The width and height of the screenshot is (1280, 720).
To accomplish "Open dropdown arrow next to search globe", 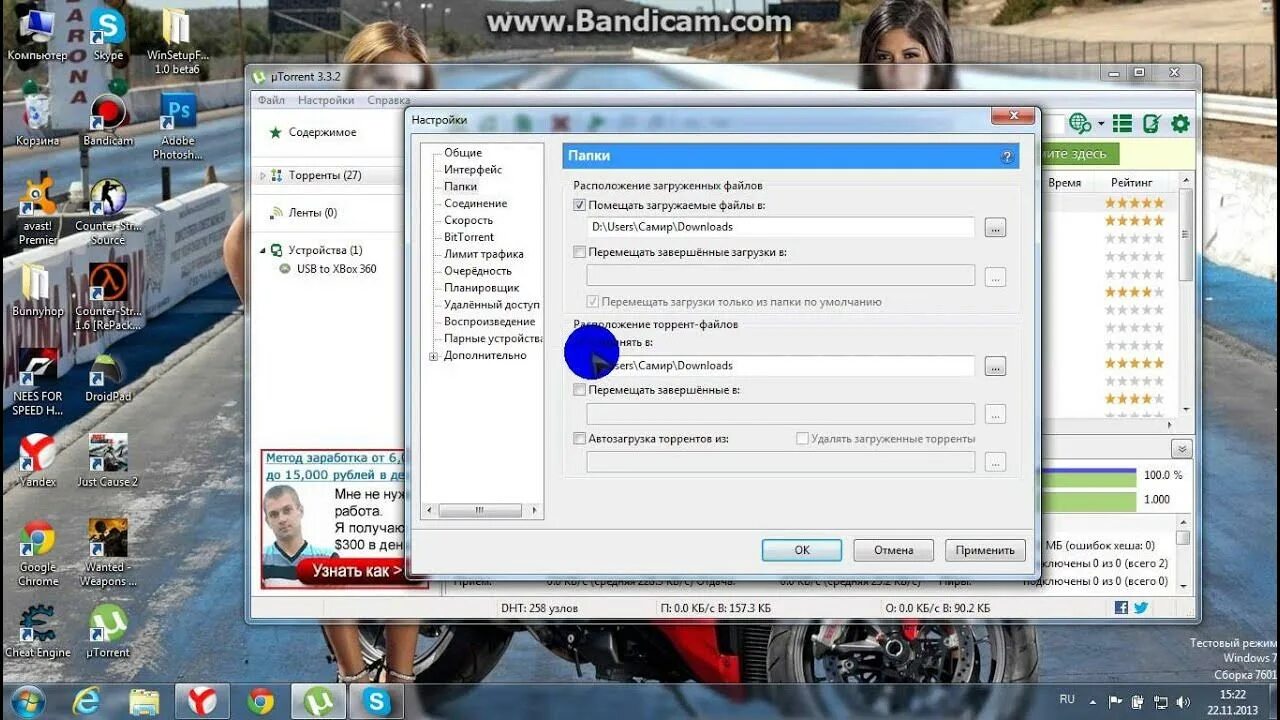I will coord(1100,124).
